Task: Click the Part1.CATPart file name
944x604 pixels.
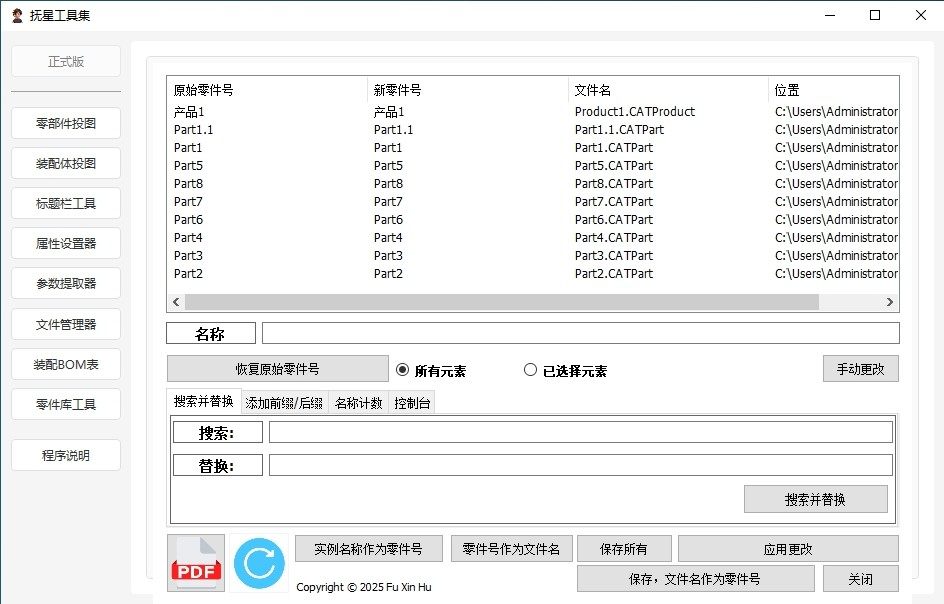Action: pyautogui.click(x=614, y=148)
